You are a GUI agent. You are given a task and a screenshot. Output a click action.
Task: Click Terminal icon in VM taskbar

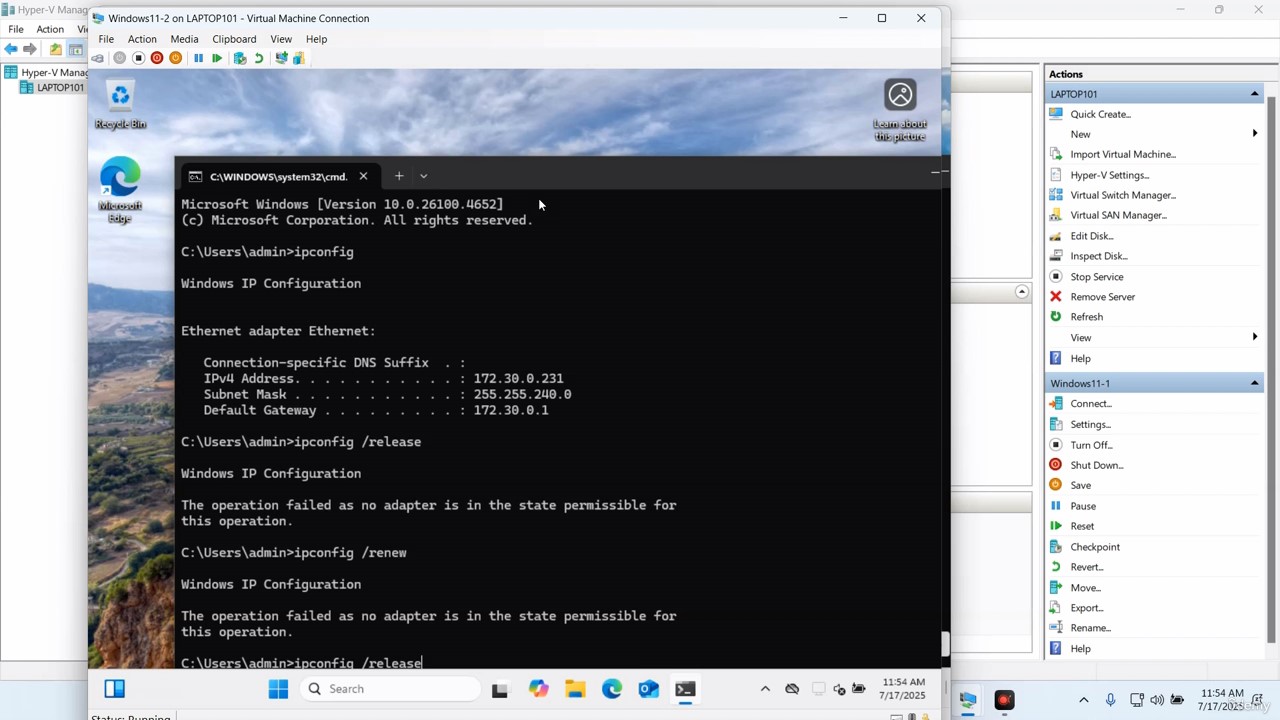(685, 689)
